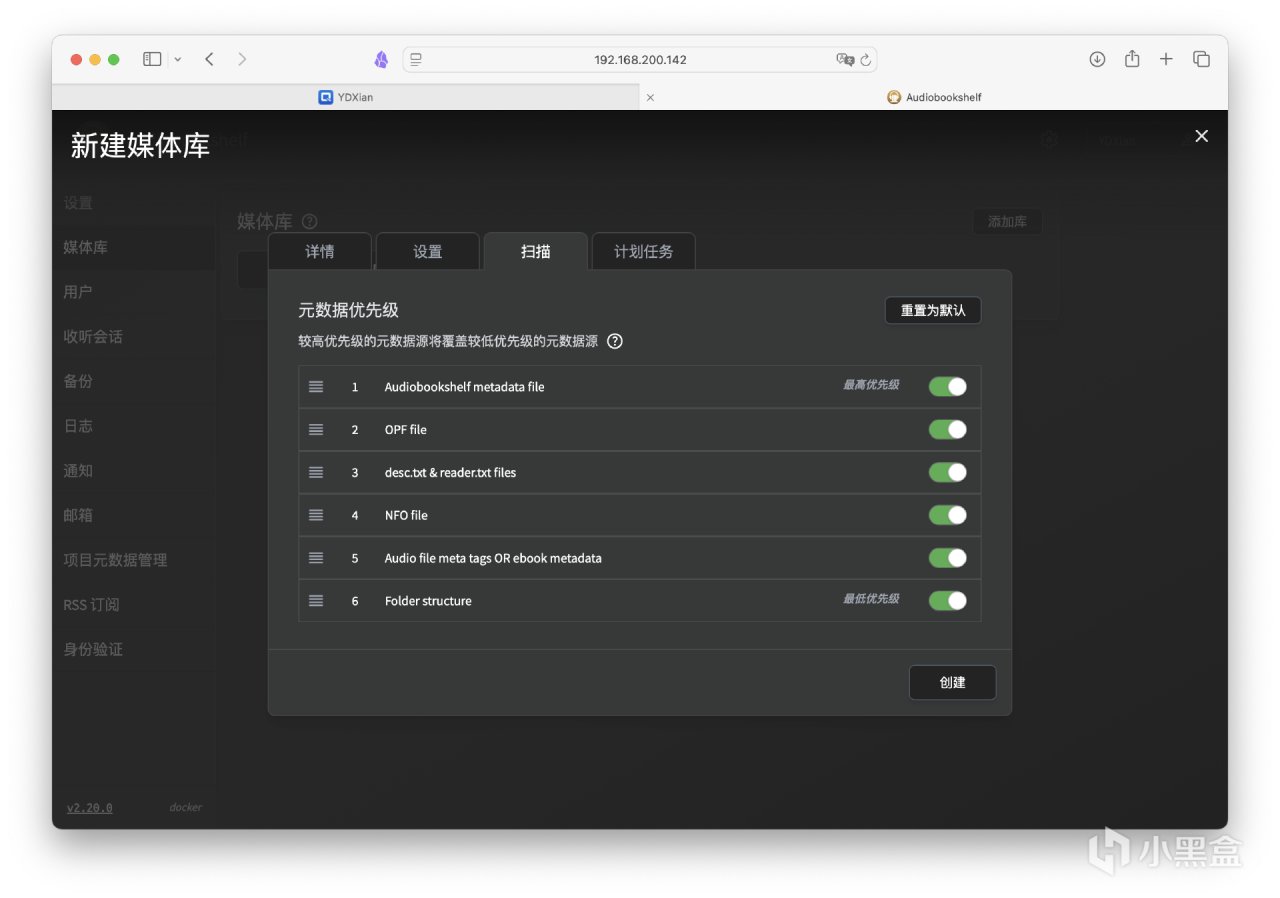
Task: Click the Folder structure label
Action: [x=428, y=601]
